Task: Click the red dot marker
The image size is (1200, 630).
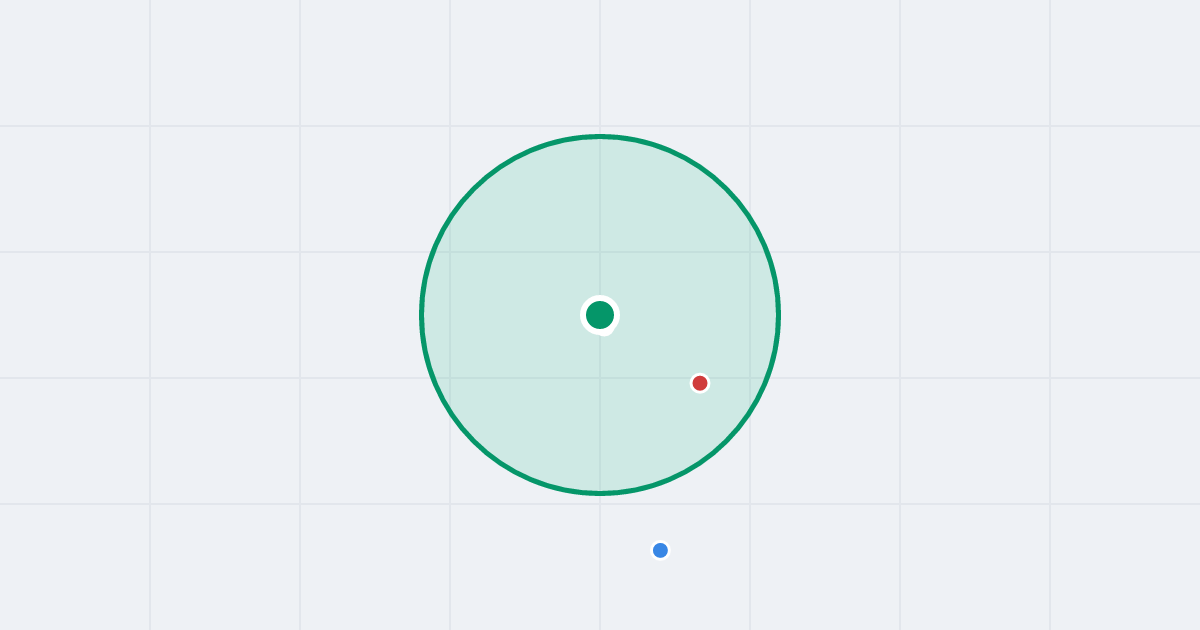Action: tap(700, 383)
